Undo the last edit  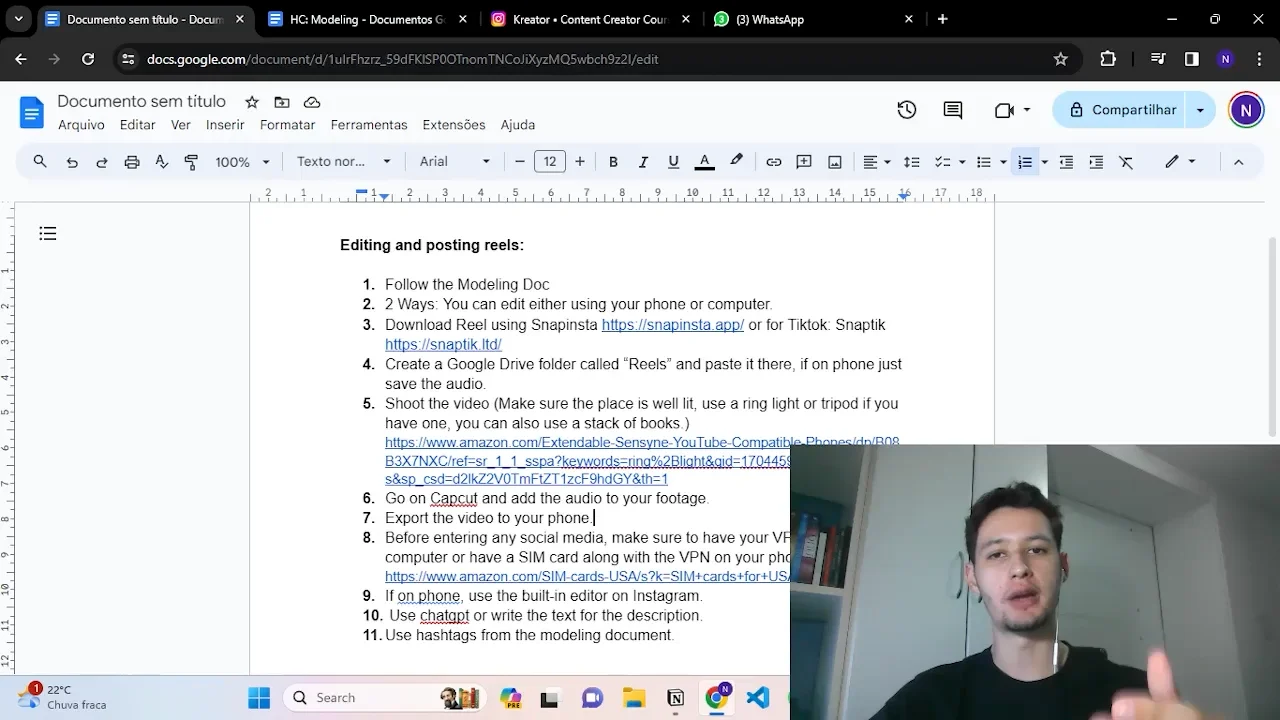pos(72,162)
